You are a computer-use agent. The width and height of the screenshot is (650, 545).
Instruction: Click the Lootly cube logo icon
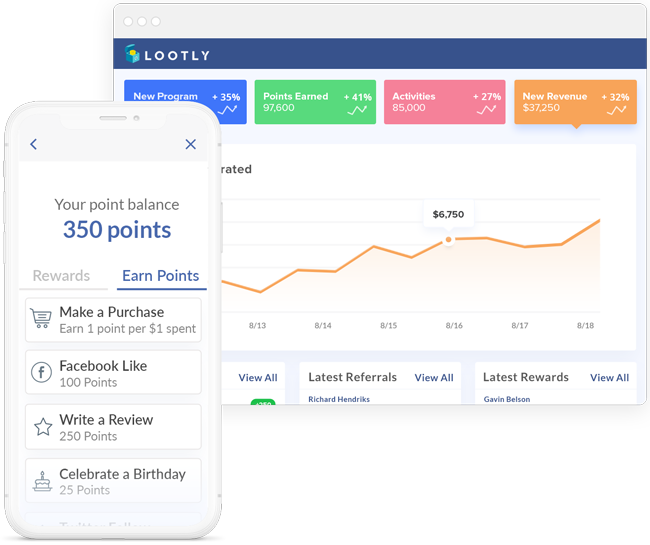132,54
